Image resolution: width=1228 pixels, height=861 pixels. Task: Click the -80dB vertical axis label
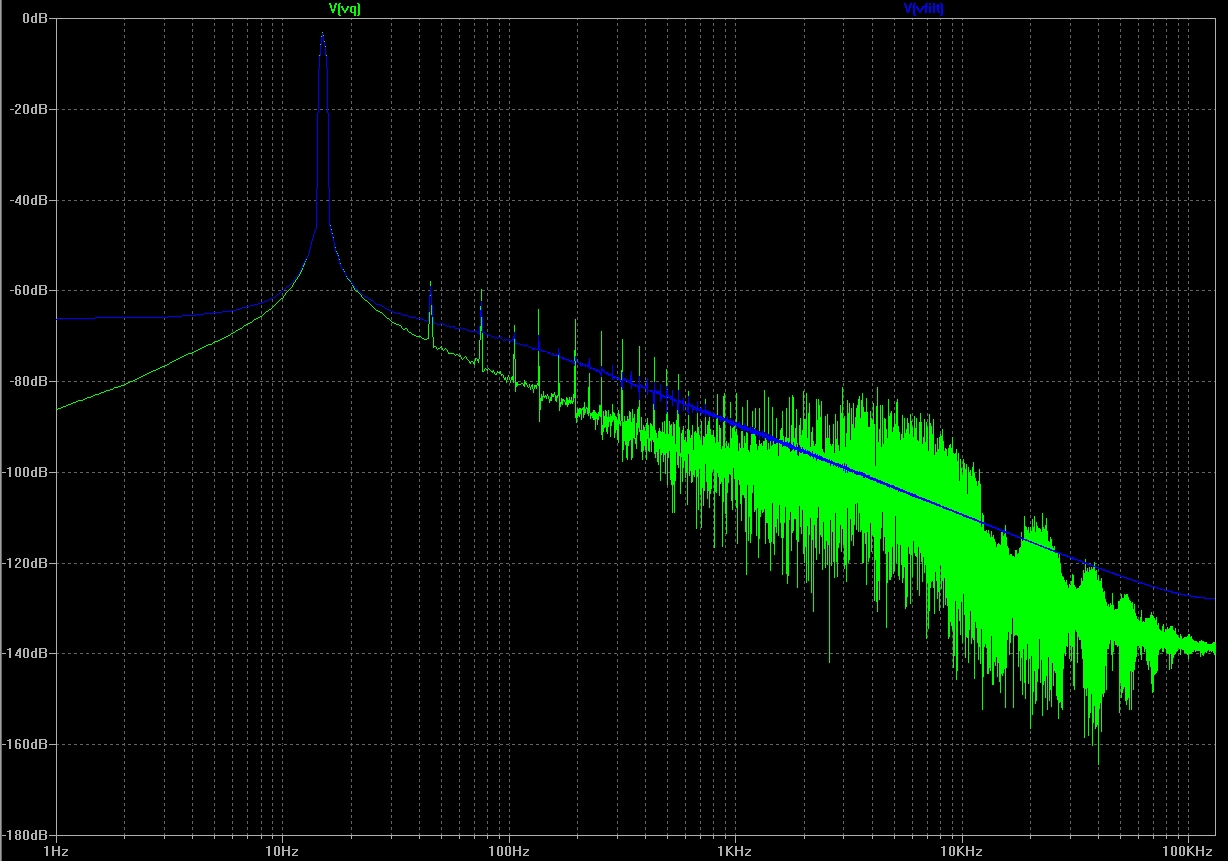(x=29, y=381)
